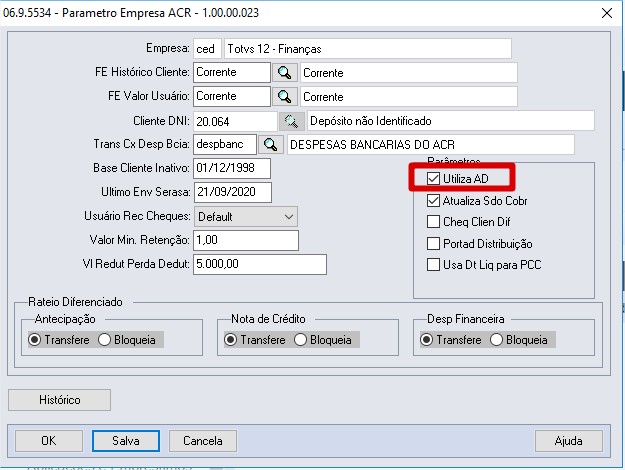Select Transfere under Antecipação
This screenshot has width=625, height=470.
tap(35, 340)
